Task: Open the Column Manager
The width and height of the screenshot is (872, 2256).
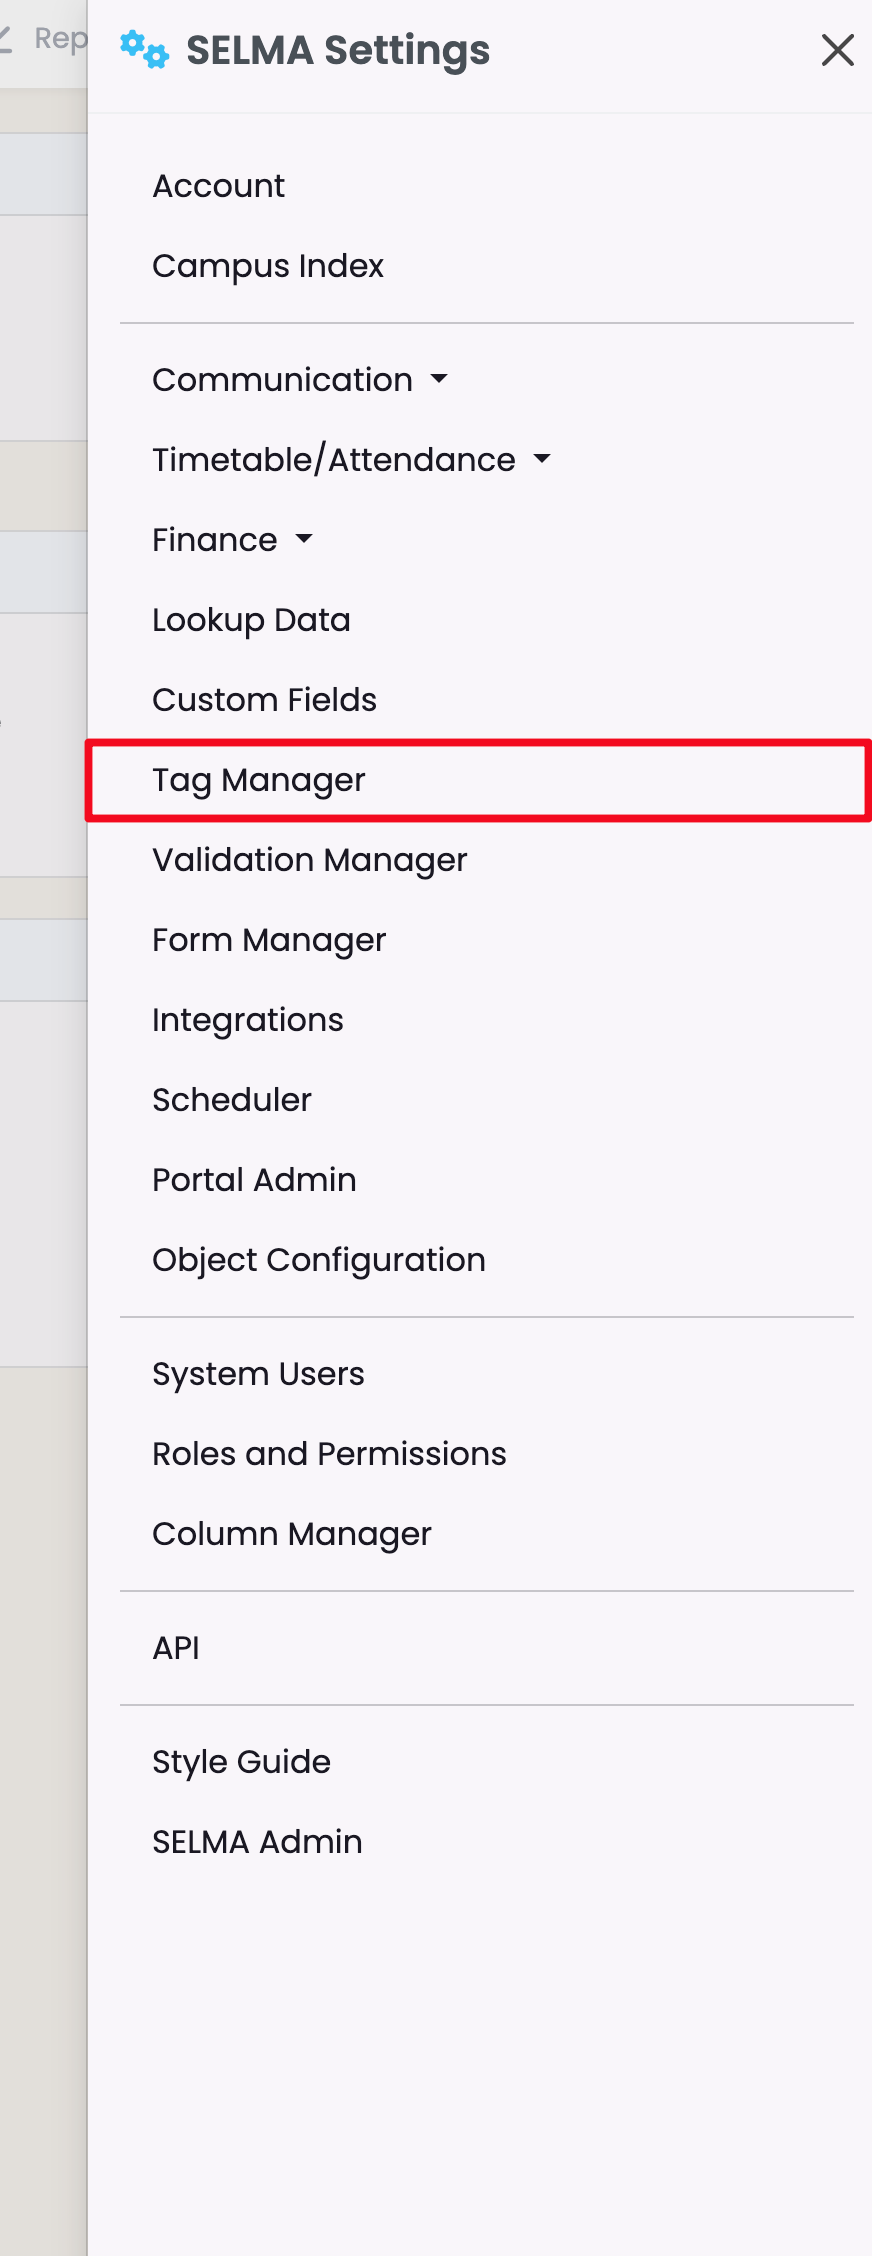Action: pyautogui.click(x=291, y=1534)
